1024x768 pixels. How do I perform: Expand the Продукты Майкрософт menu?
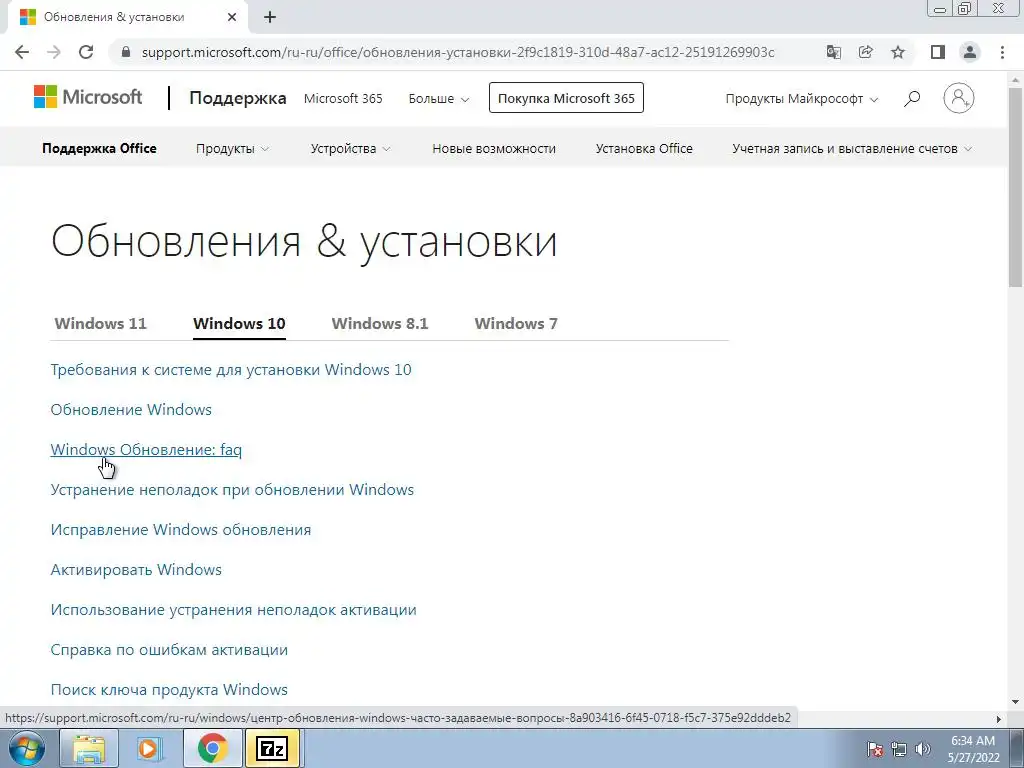coord(801,99)
